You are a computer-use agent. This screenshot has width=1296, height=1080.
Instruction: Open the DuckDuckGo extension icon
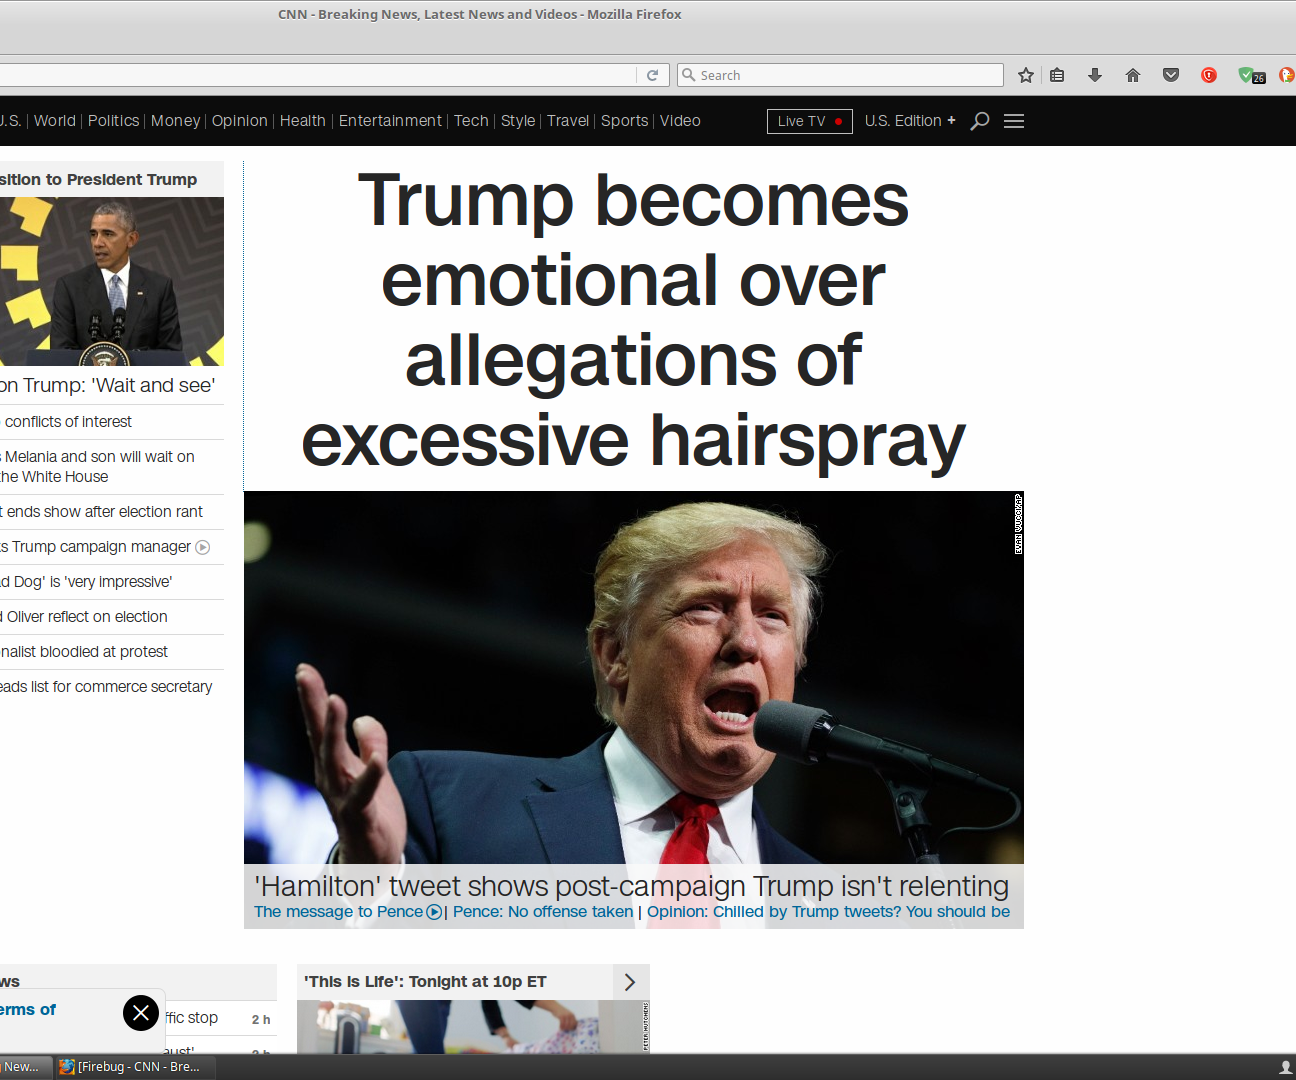[1287, 75]
